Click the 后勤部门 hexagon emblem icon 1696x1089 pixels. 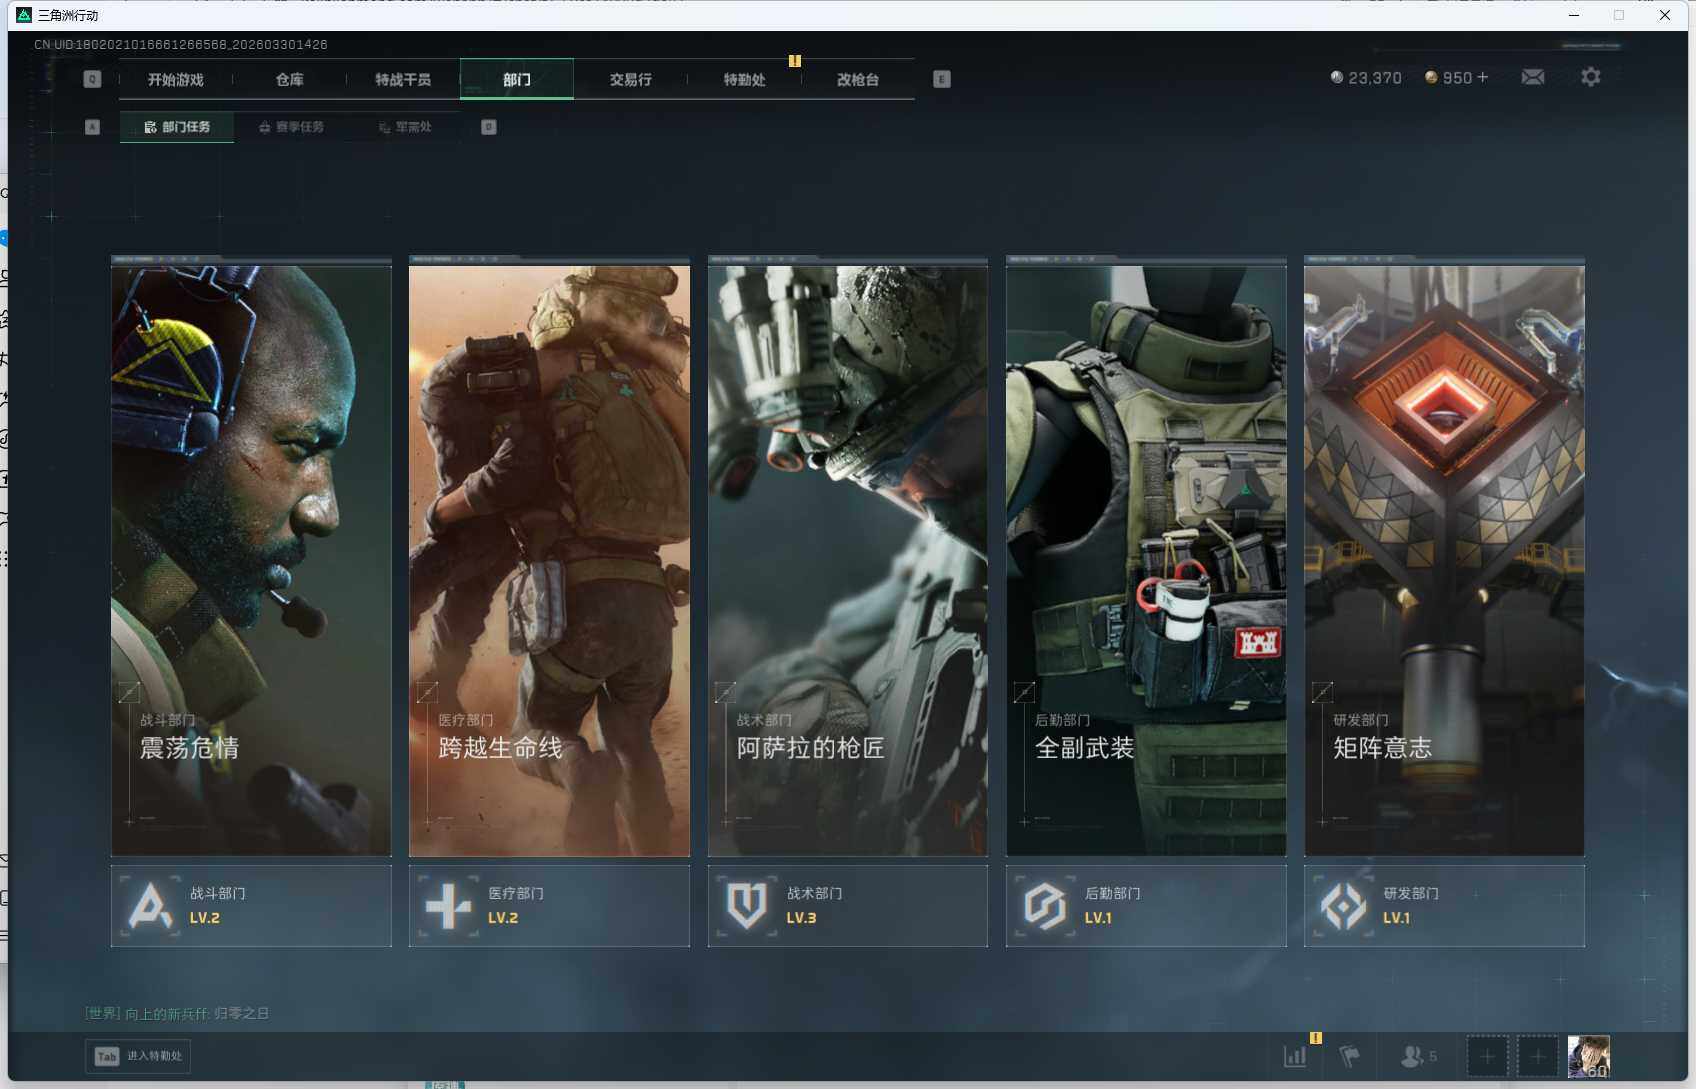coord(1045,905)
